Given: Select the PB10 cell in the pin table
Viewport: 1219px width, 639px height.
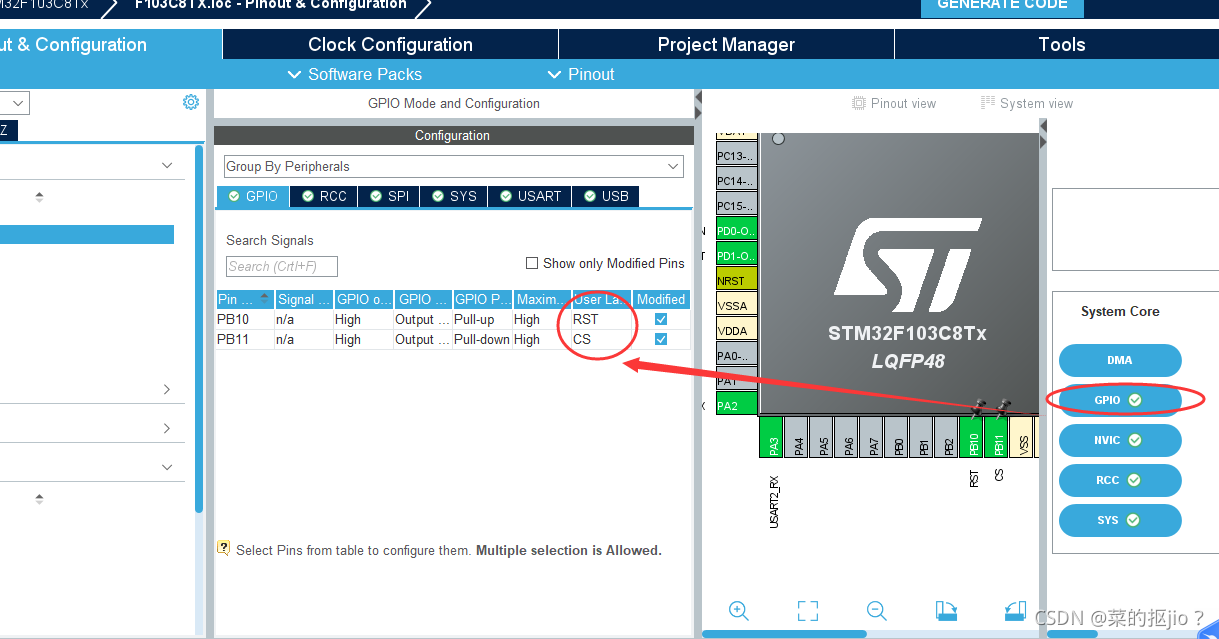Looking at the screenshot, I should click(x=245, y=319).
